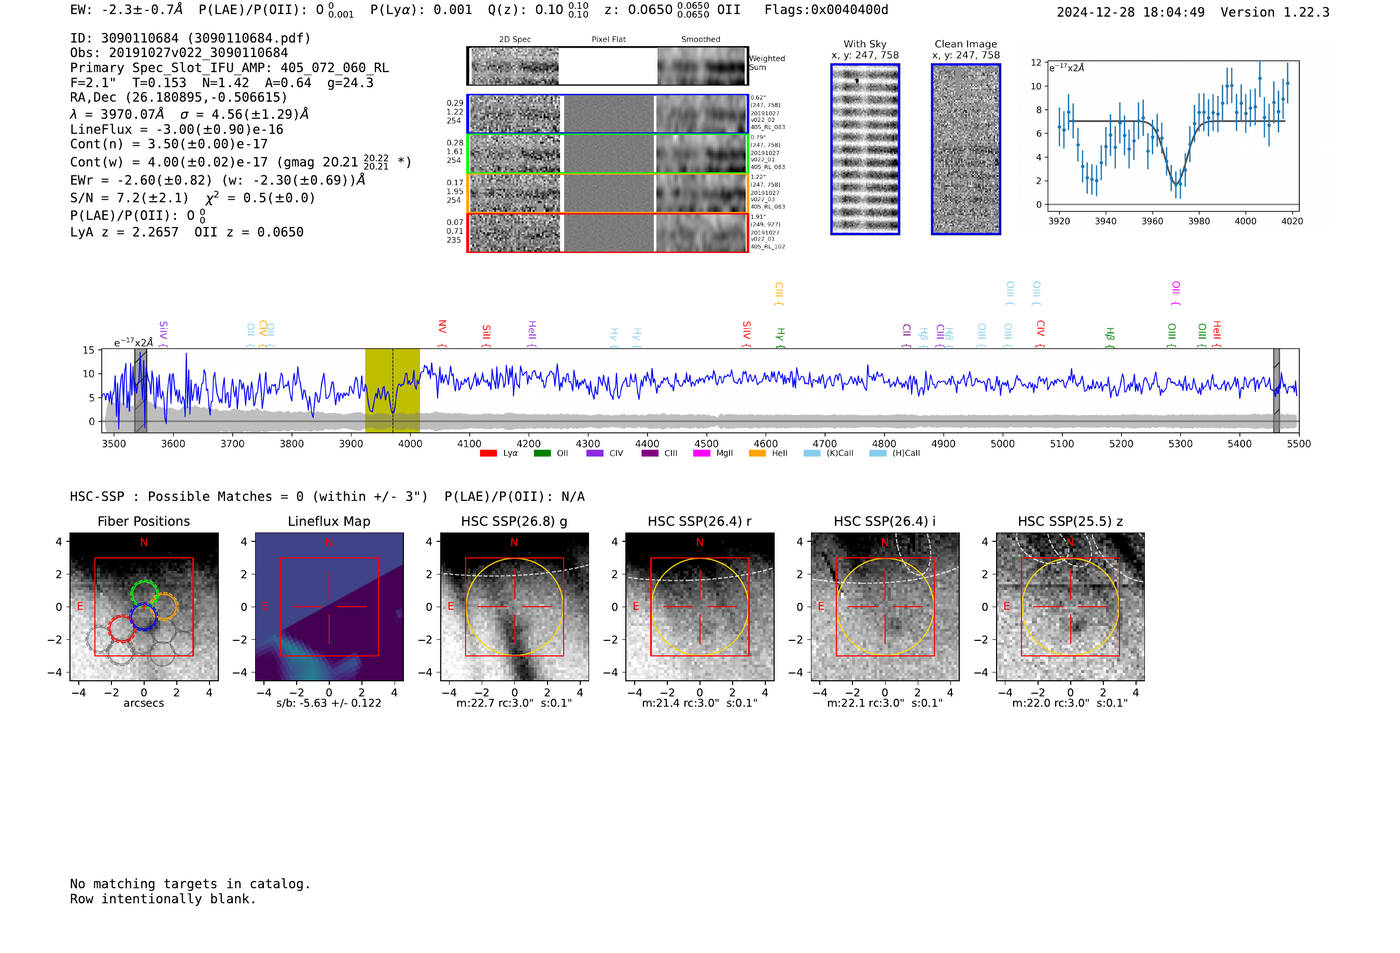
Task: Click the orange fiber circle in Fiber Positions
Action: point(164,606)
